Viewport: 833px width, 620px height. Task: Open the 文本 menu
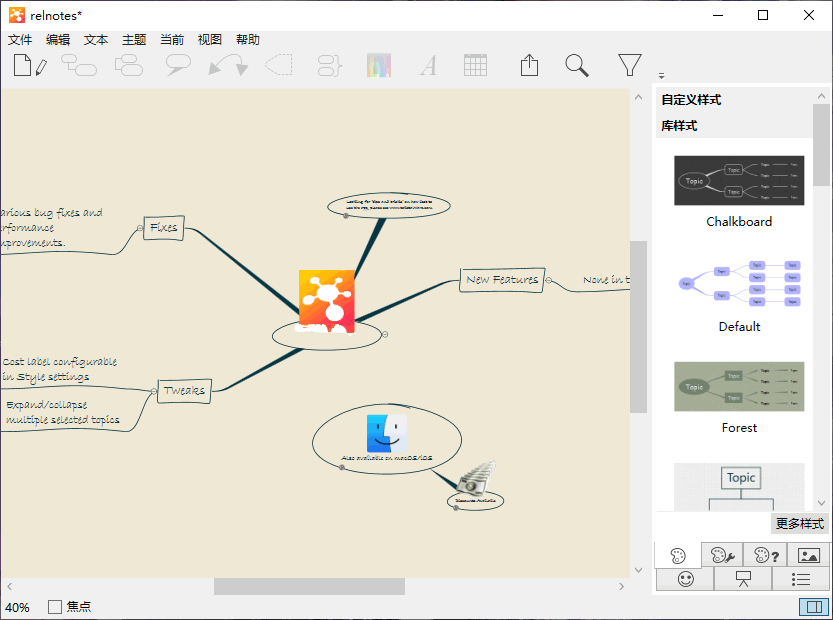pyautogui.click(x=96, y=40)
